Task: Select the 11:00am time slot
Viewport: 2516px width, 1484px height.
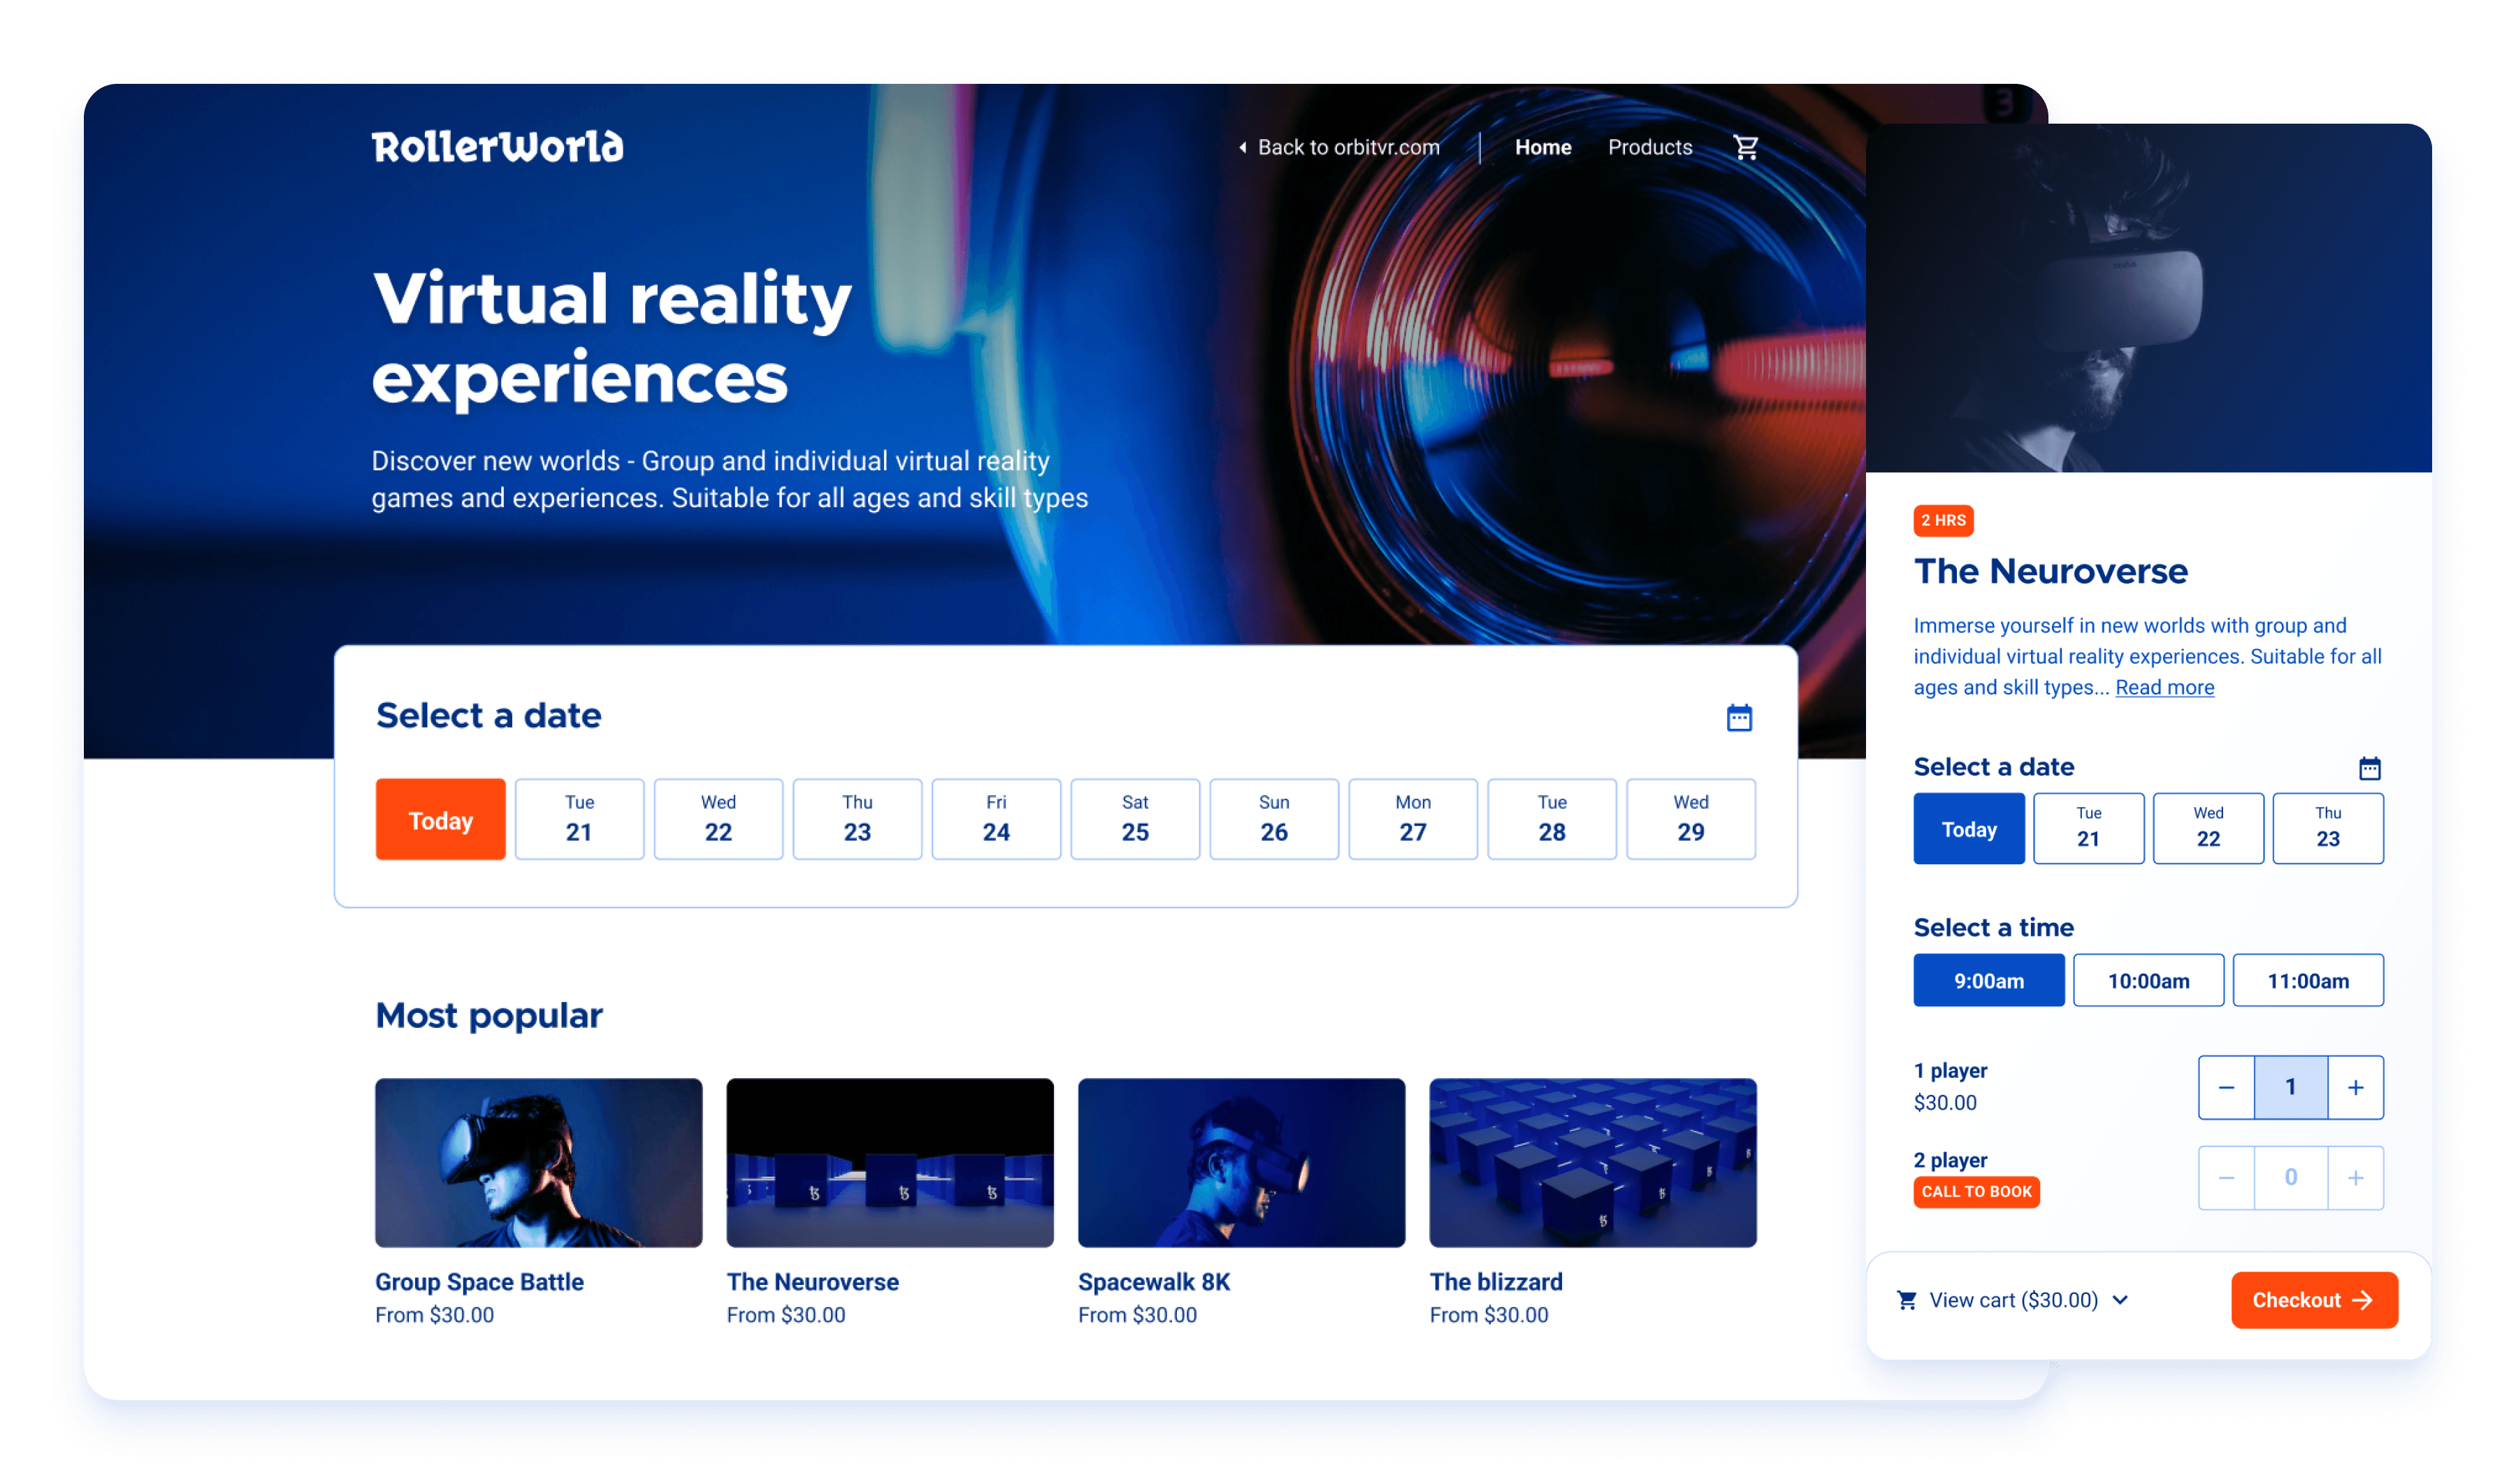Action: 2307,980
